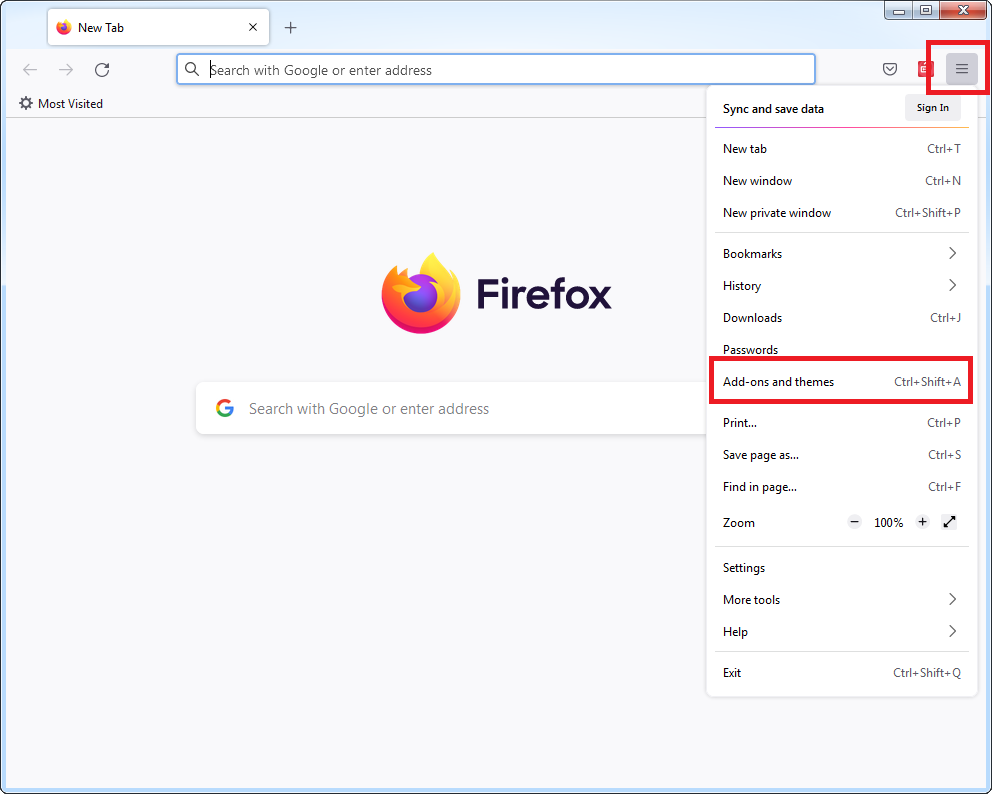This screenshot has width=992, height=794.
Task: Maximize the Firefox window
Action: coord(926,11)
